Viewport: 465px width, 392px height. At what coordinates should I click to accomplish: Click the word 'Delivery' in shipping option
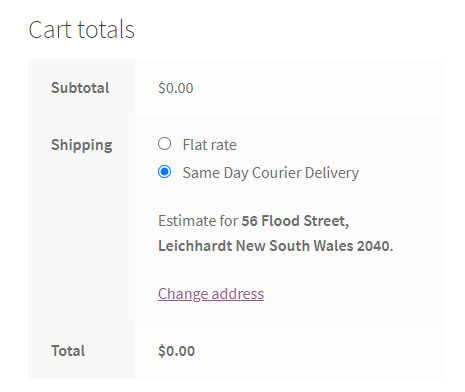332,173
